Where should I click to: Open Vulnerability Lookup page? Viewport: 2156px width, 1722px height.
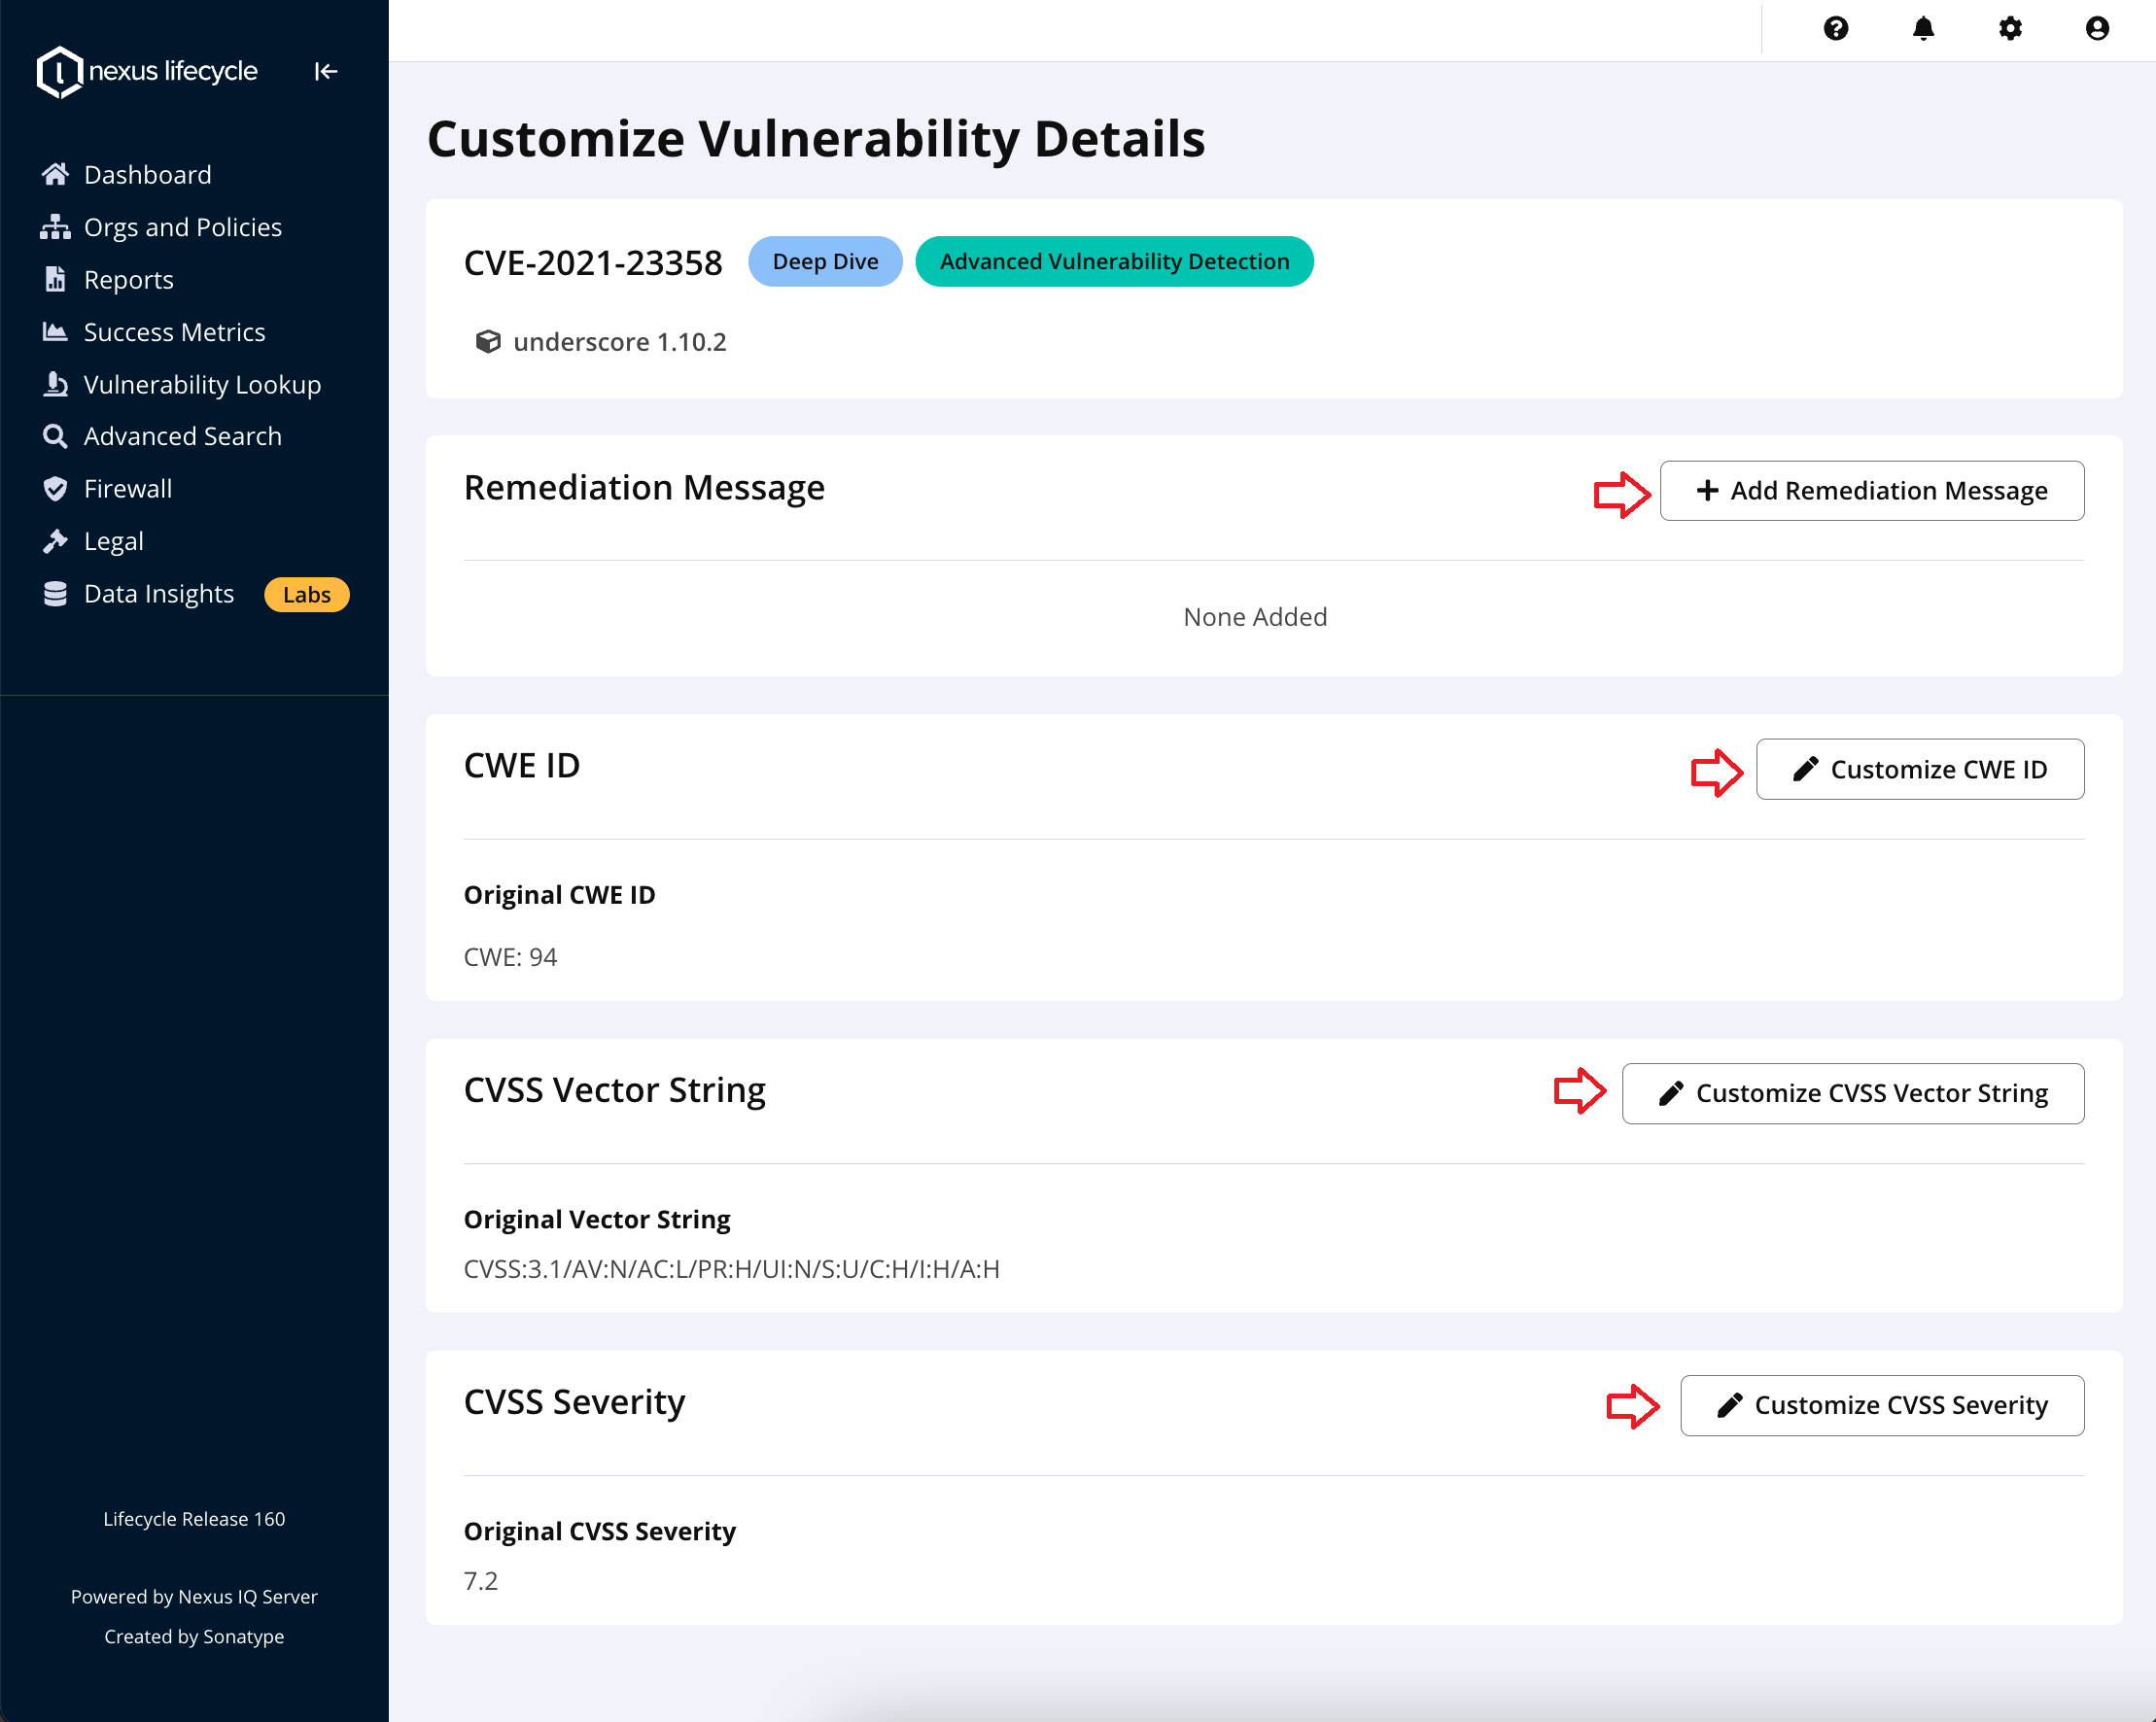pos(203,384)
